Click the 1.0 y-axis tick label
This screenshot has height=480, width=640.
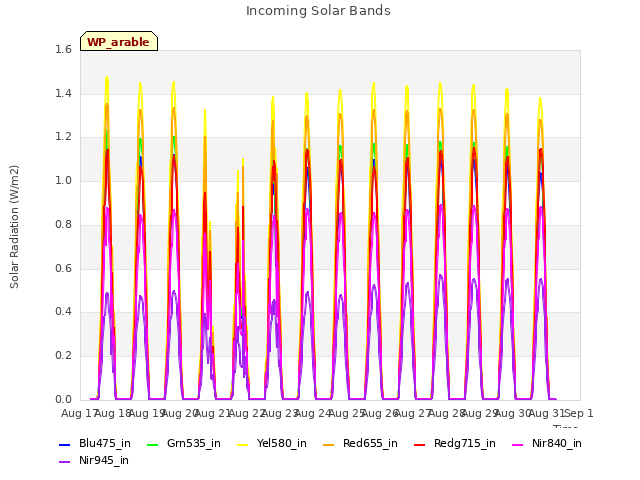coord(63,181)
